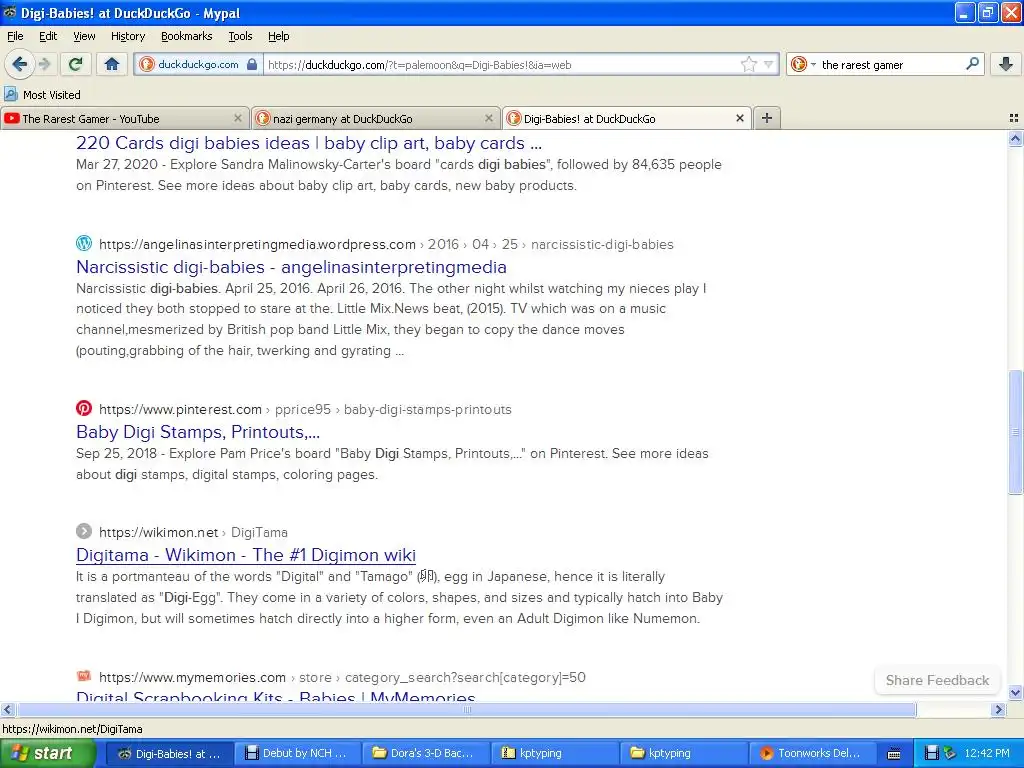Click the search magnifier icon
This screenshot has width=1024, height=768.
972,64
